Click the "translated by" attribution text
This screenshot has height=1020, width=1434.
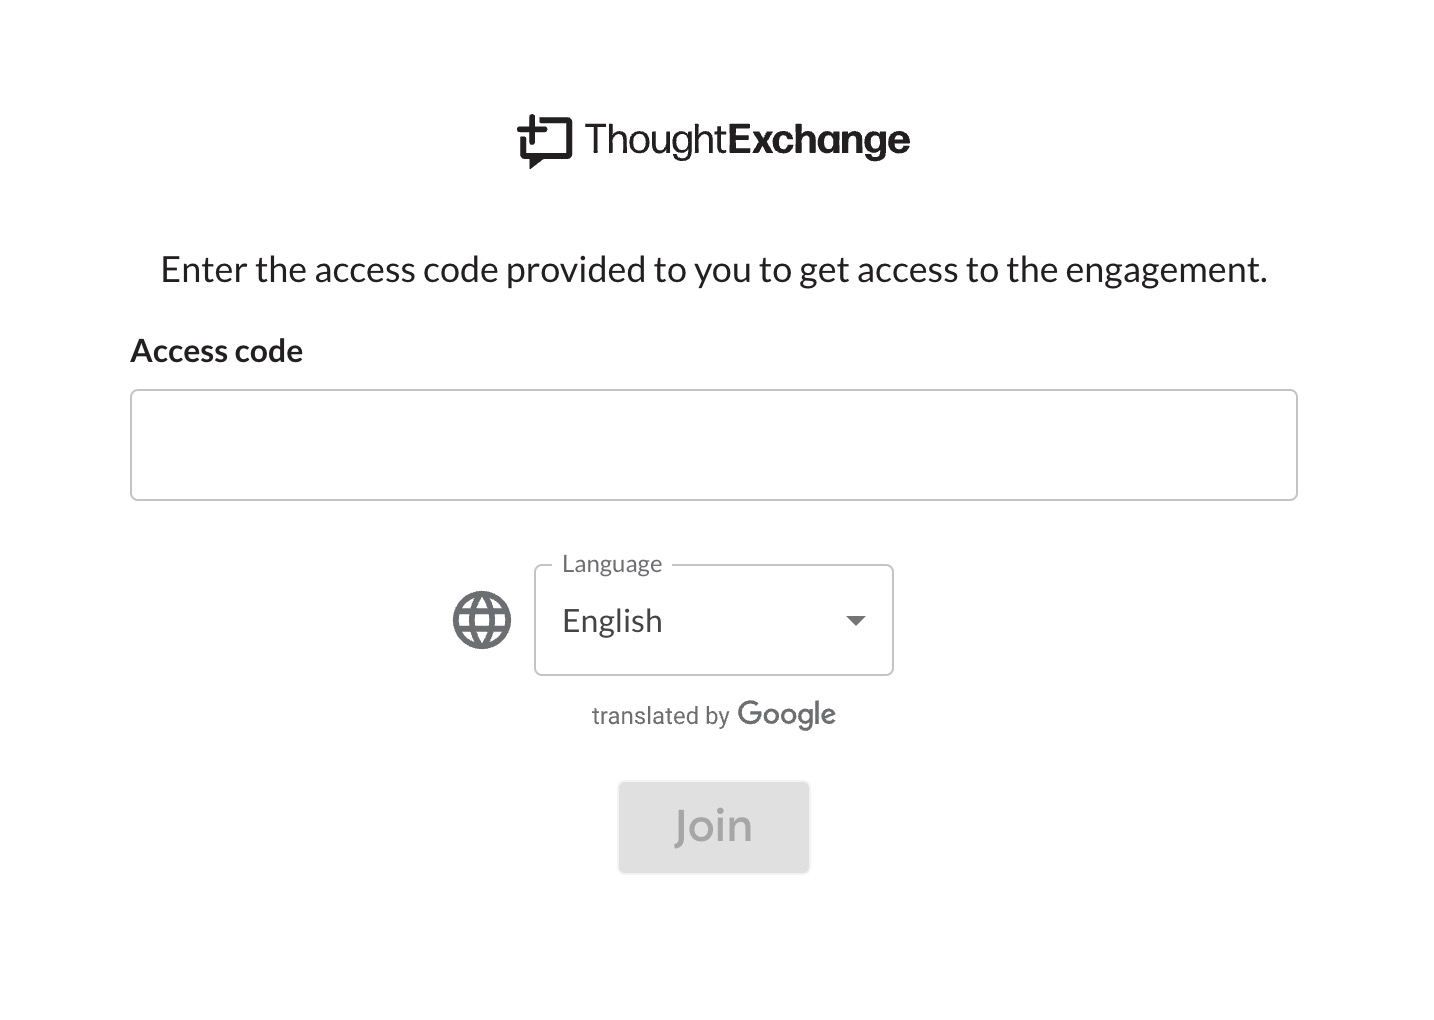coord(660,716)
